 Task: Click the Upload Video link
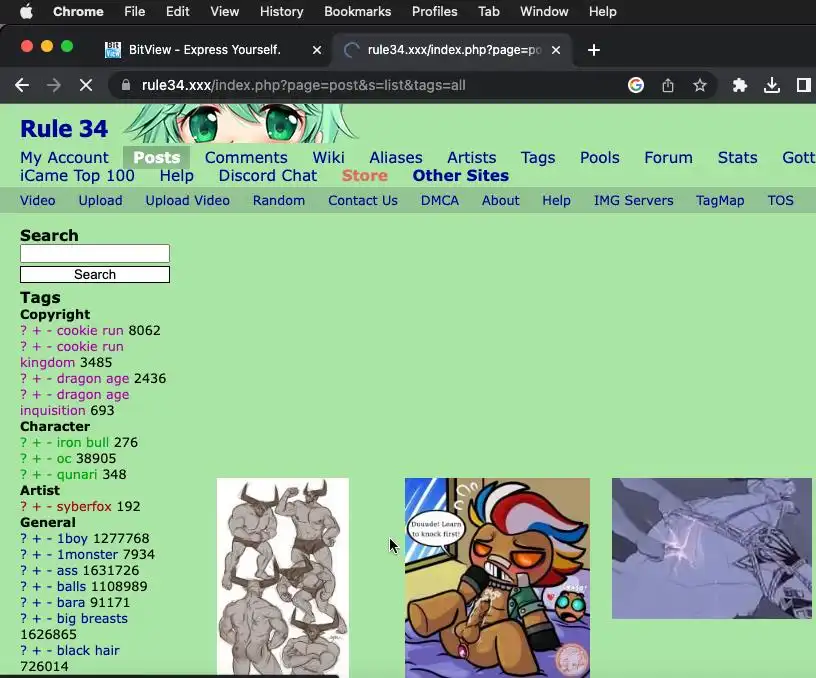[x=187, y=200]
